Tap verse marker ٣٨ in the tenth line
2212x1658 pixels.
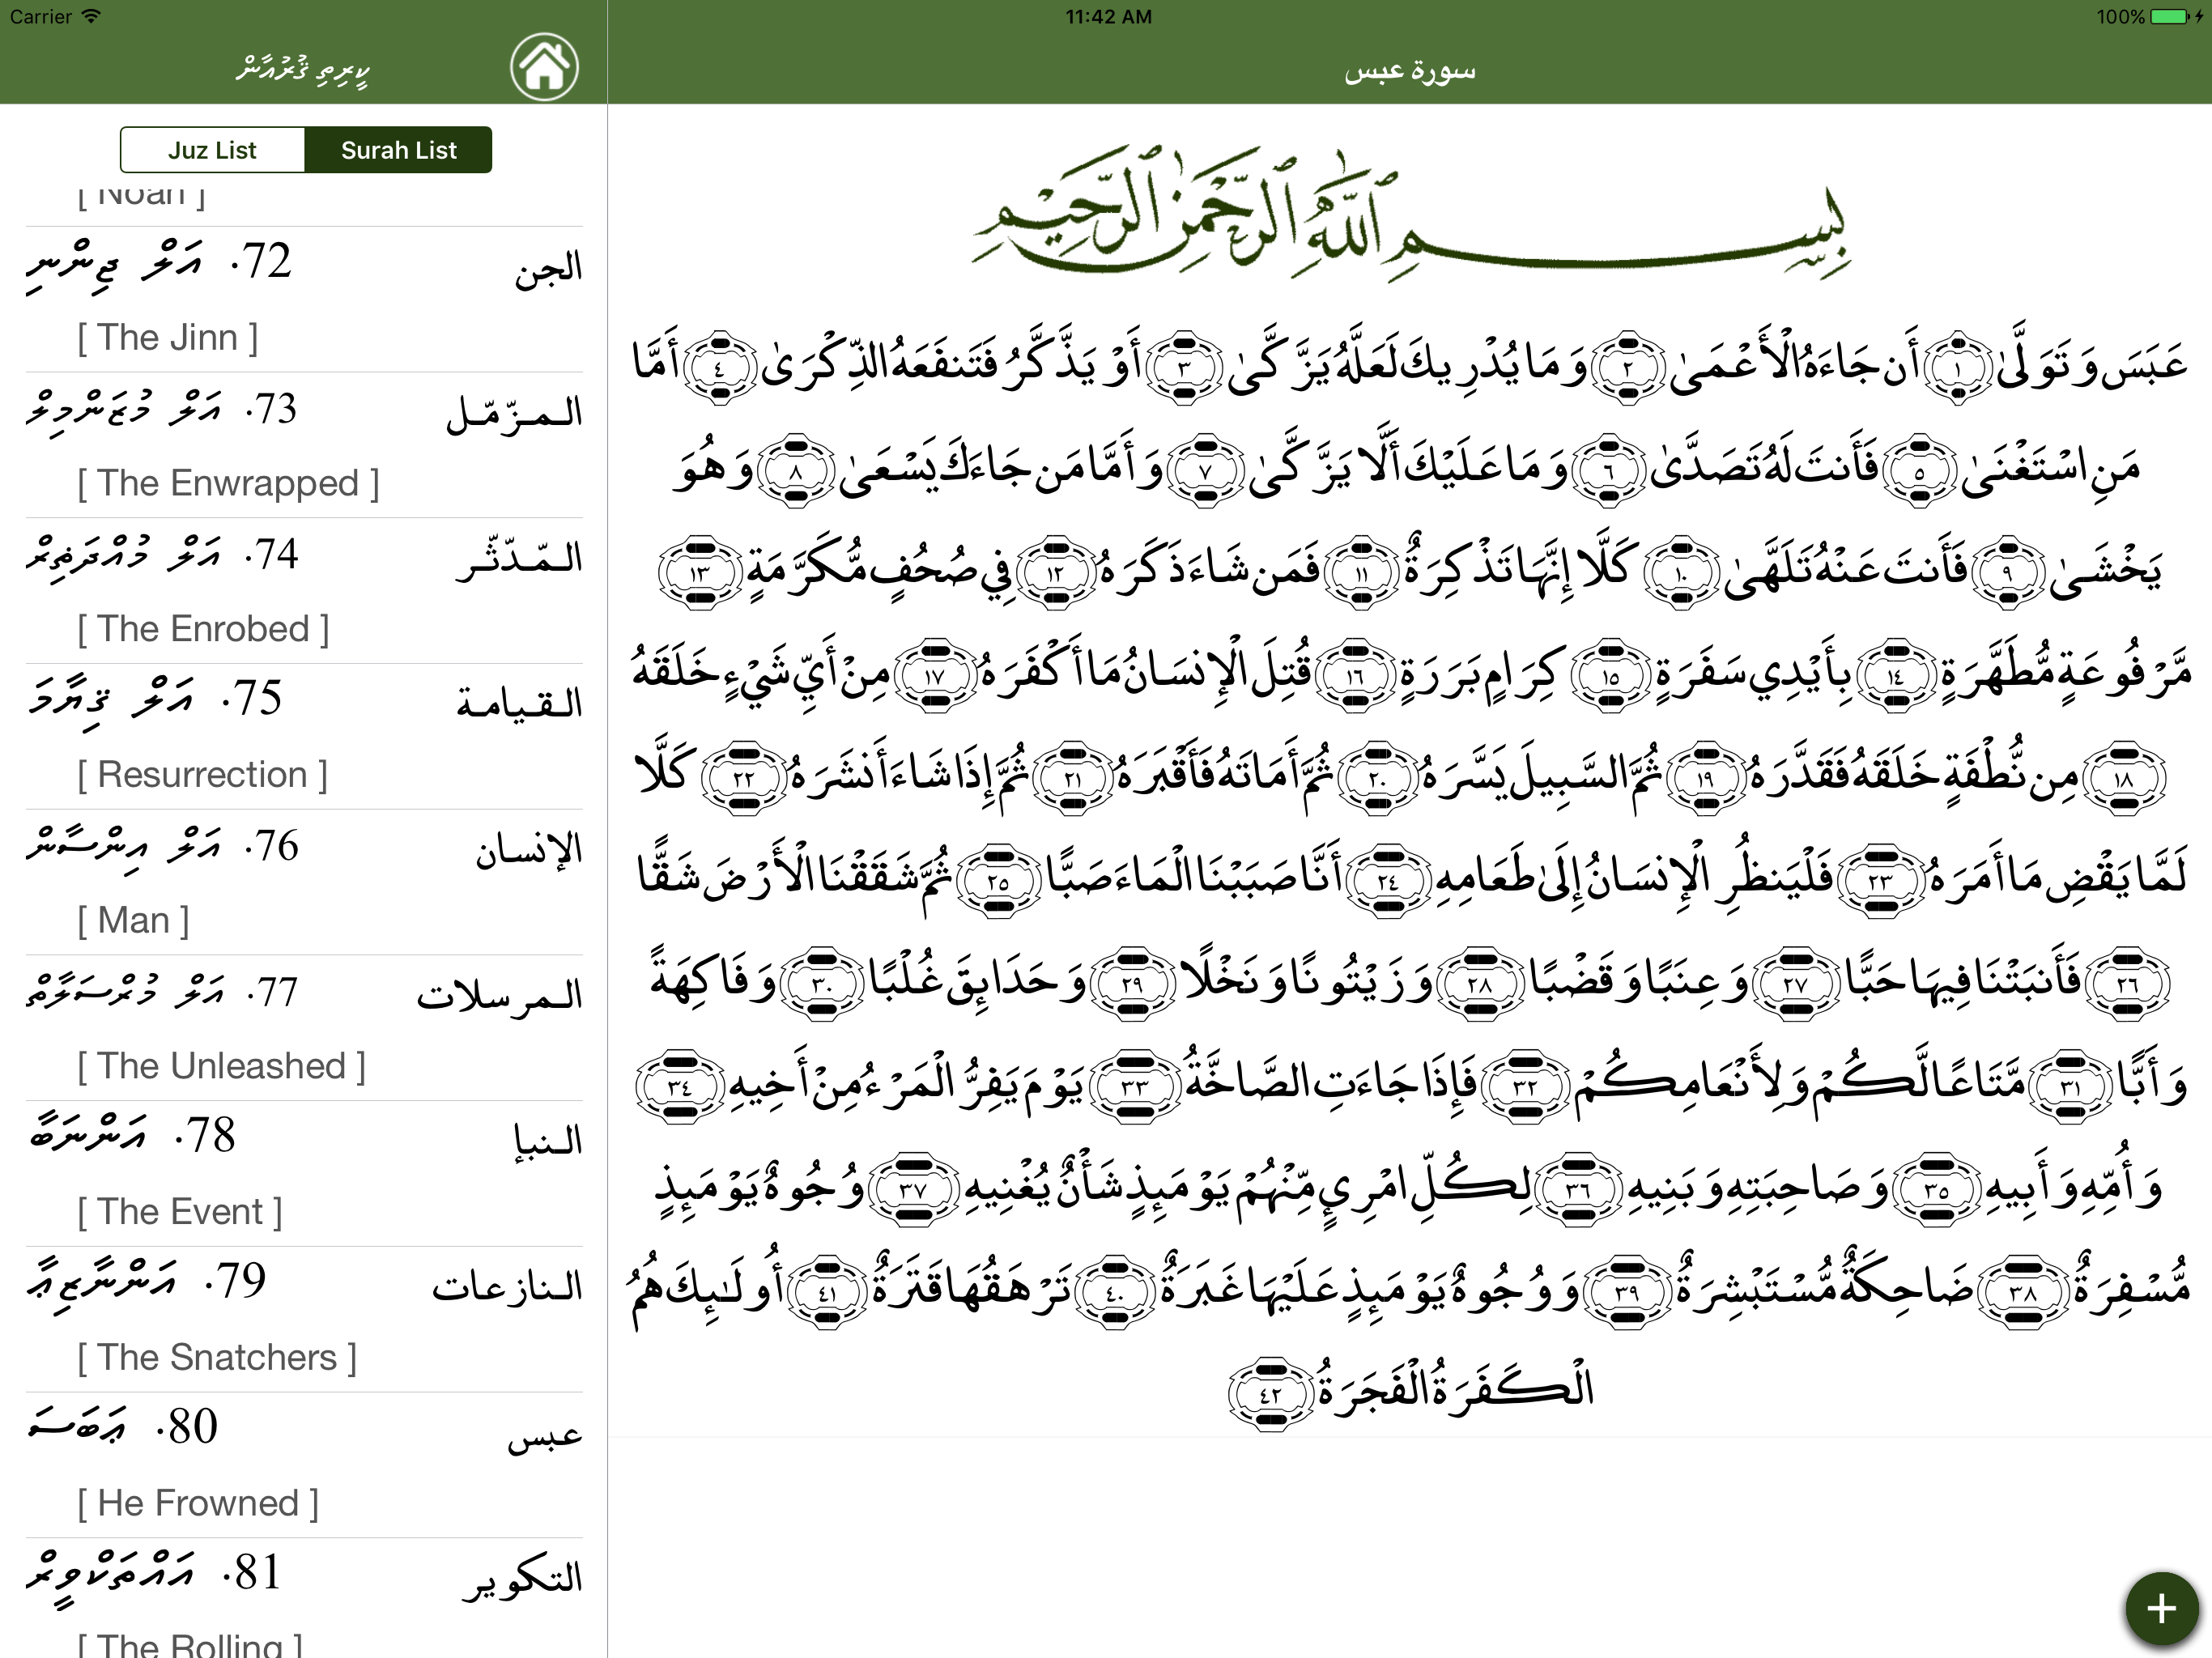click(2023, 1292)
